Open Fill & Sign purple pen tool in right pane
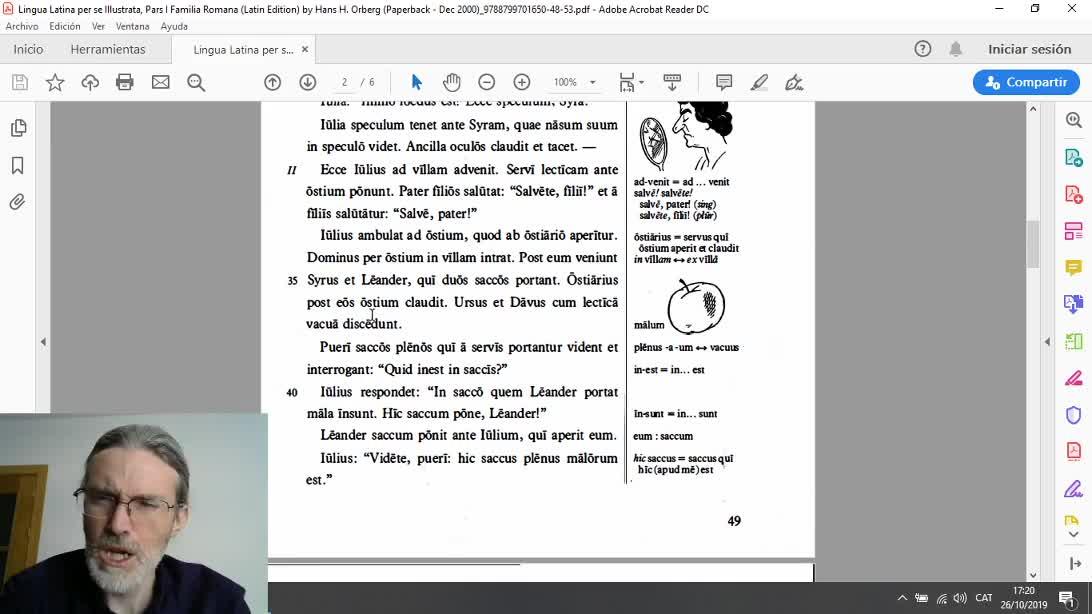Image resolution: width=1092 pixels, height=614 pixels. (x=1074, y=489)
